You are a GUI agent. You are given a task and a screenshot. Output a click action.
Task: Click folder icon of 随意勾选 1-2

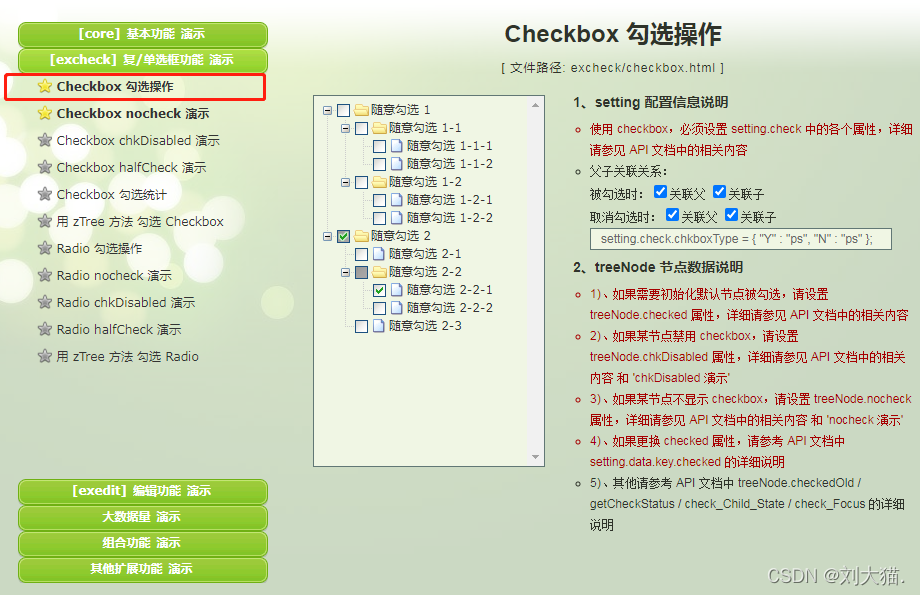pos(380,182)
